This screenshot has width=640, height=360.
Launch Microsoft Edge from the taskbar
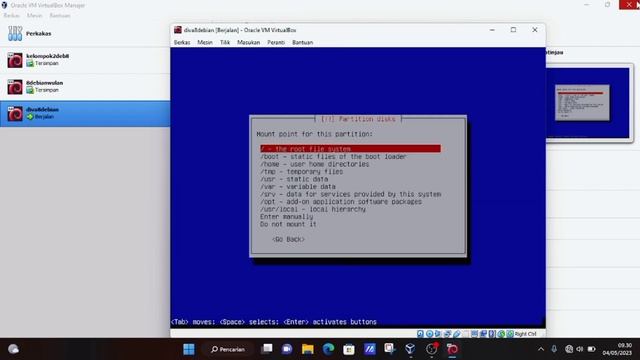(328, 349)
